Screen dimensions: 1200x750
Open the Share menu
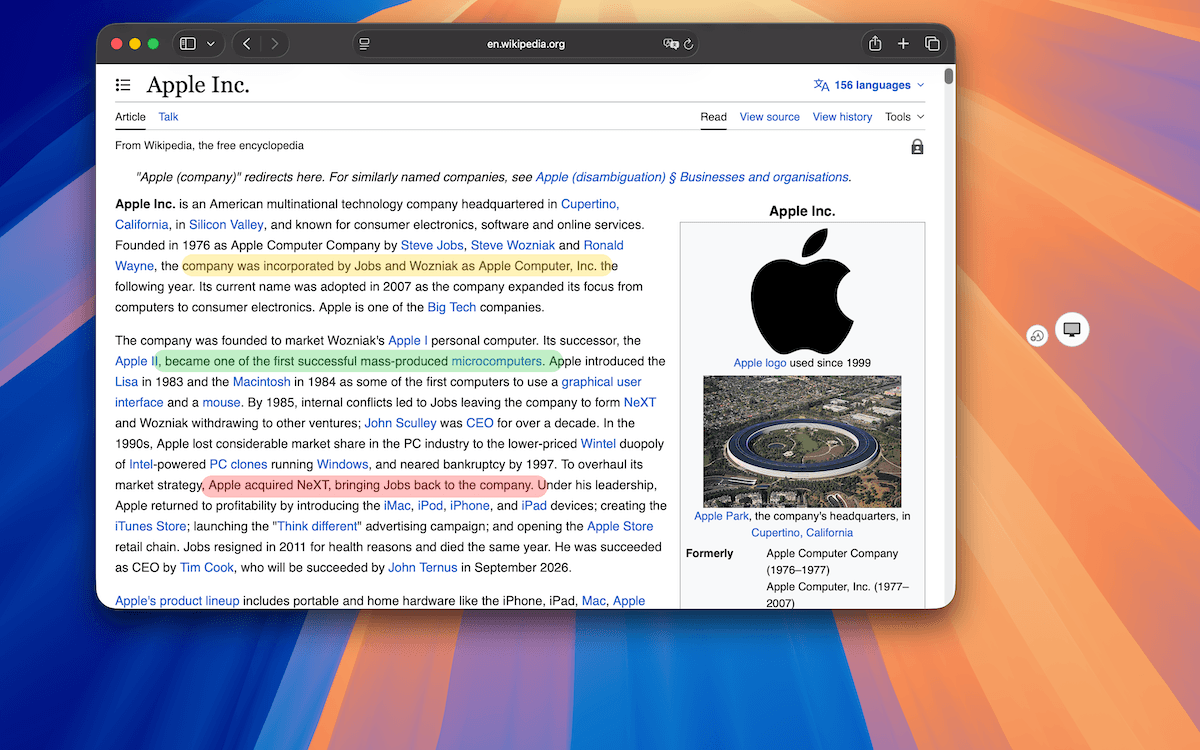pos(875,43)
